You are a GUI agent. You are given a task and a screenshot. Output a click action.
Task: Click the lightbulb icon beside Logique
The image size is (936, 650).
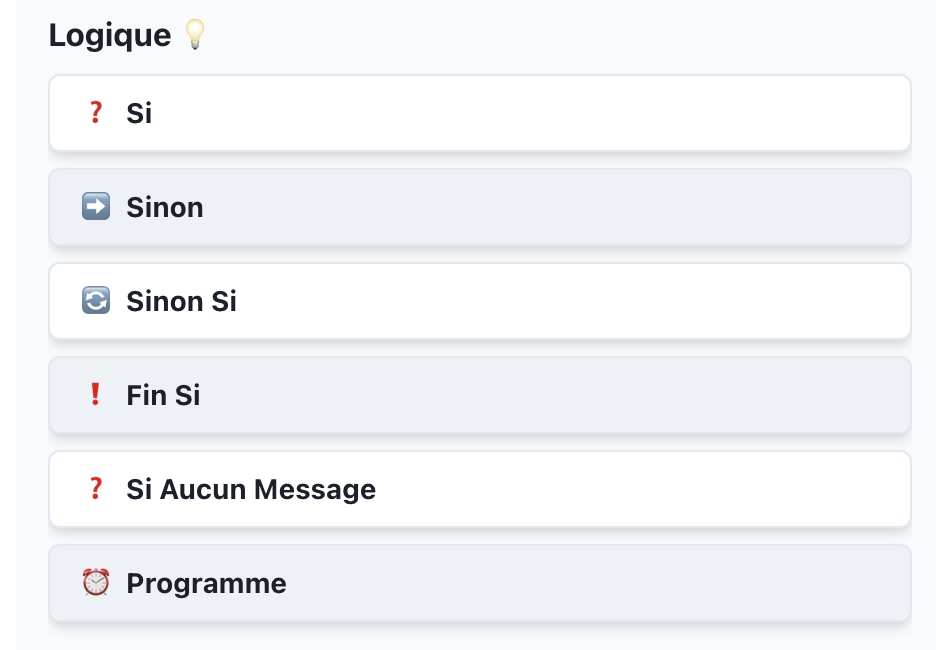coord(194,36)
